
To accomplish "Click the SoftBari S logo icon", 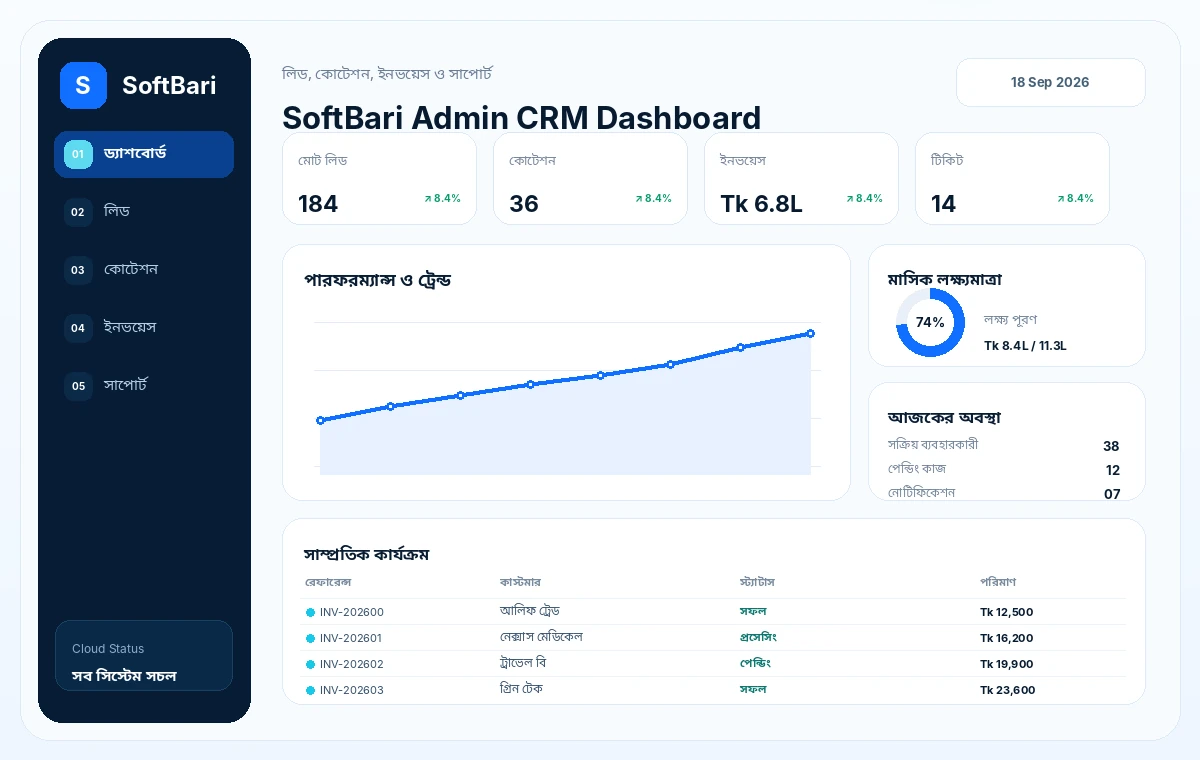I will click(x=83, y=85).
